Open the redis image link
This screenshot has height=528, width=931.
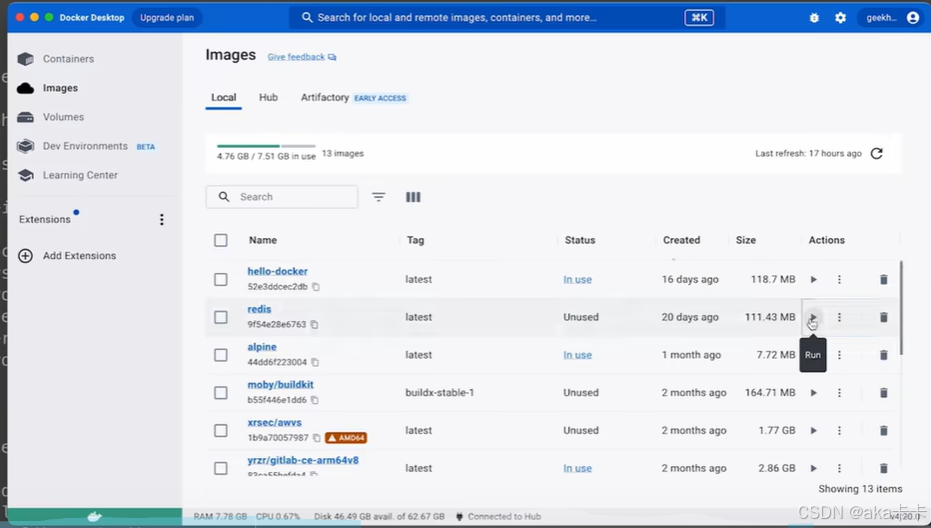(x=259, y=309)
